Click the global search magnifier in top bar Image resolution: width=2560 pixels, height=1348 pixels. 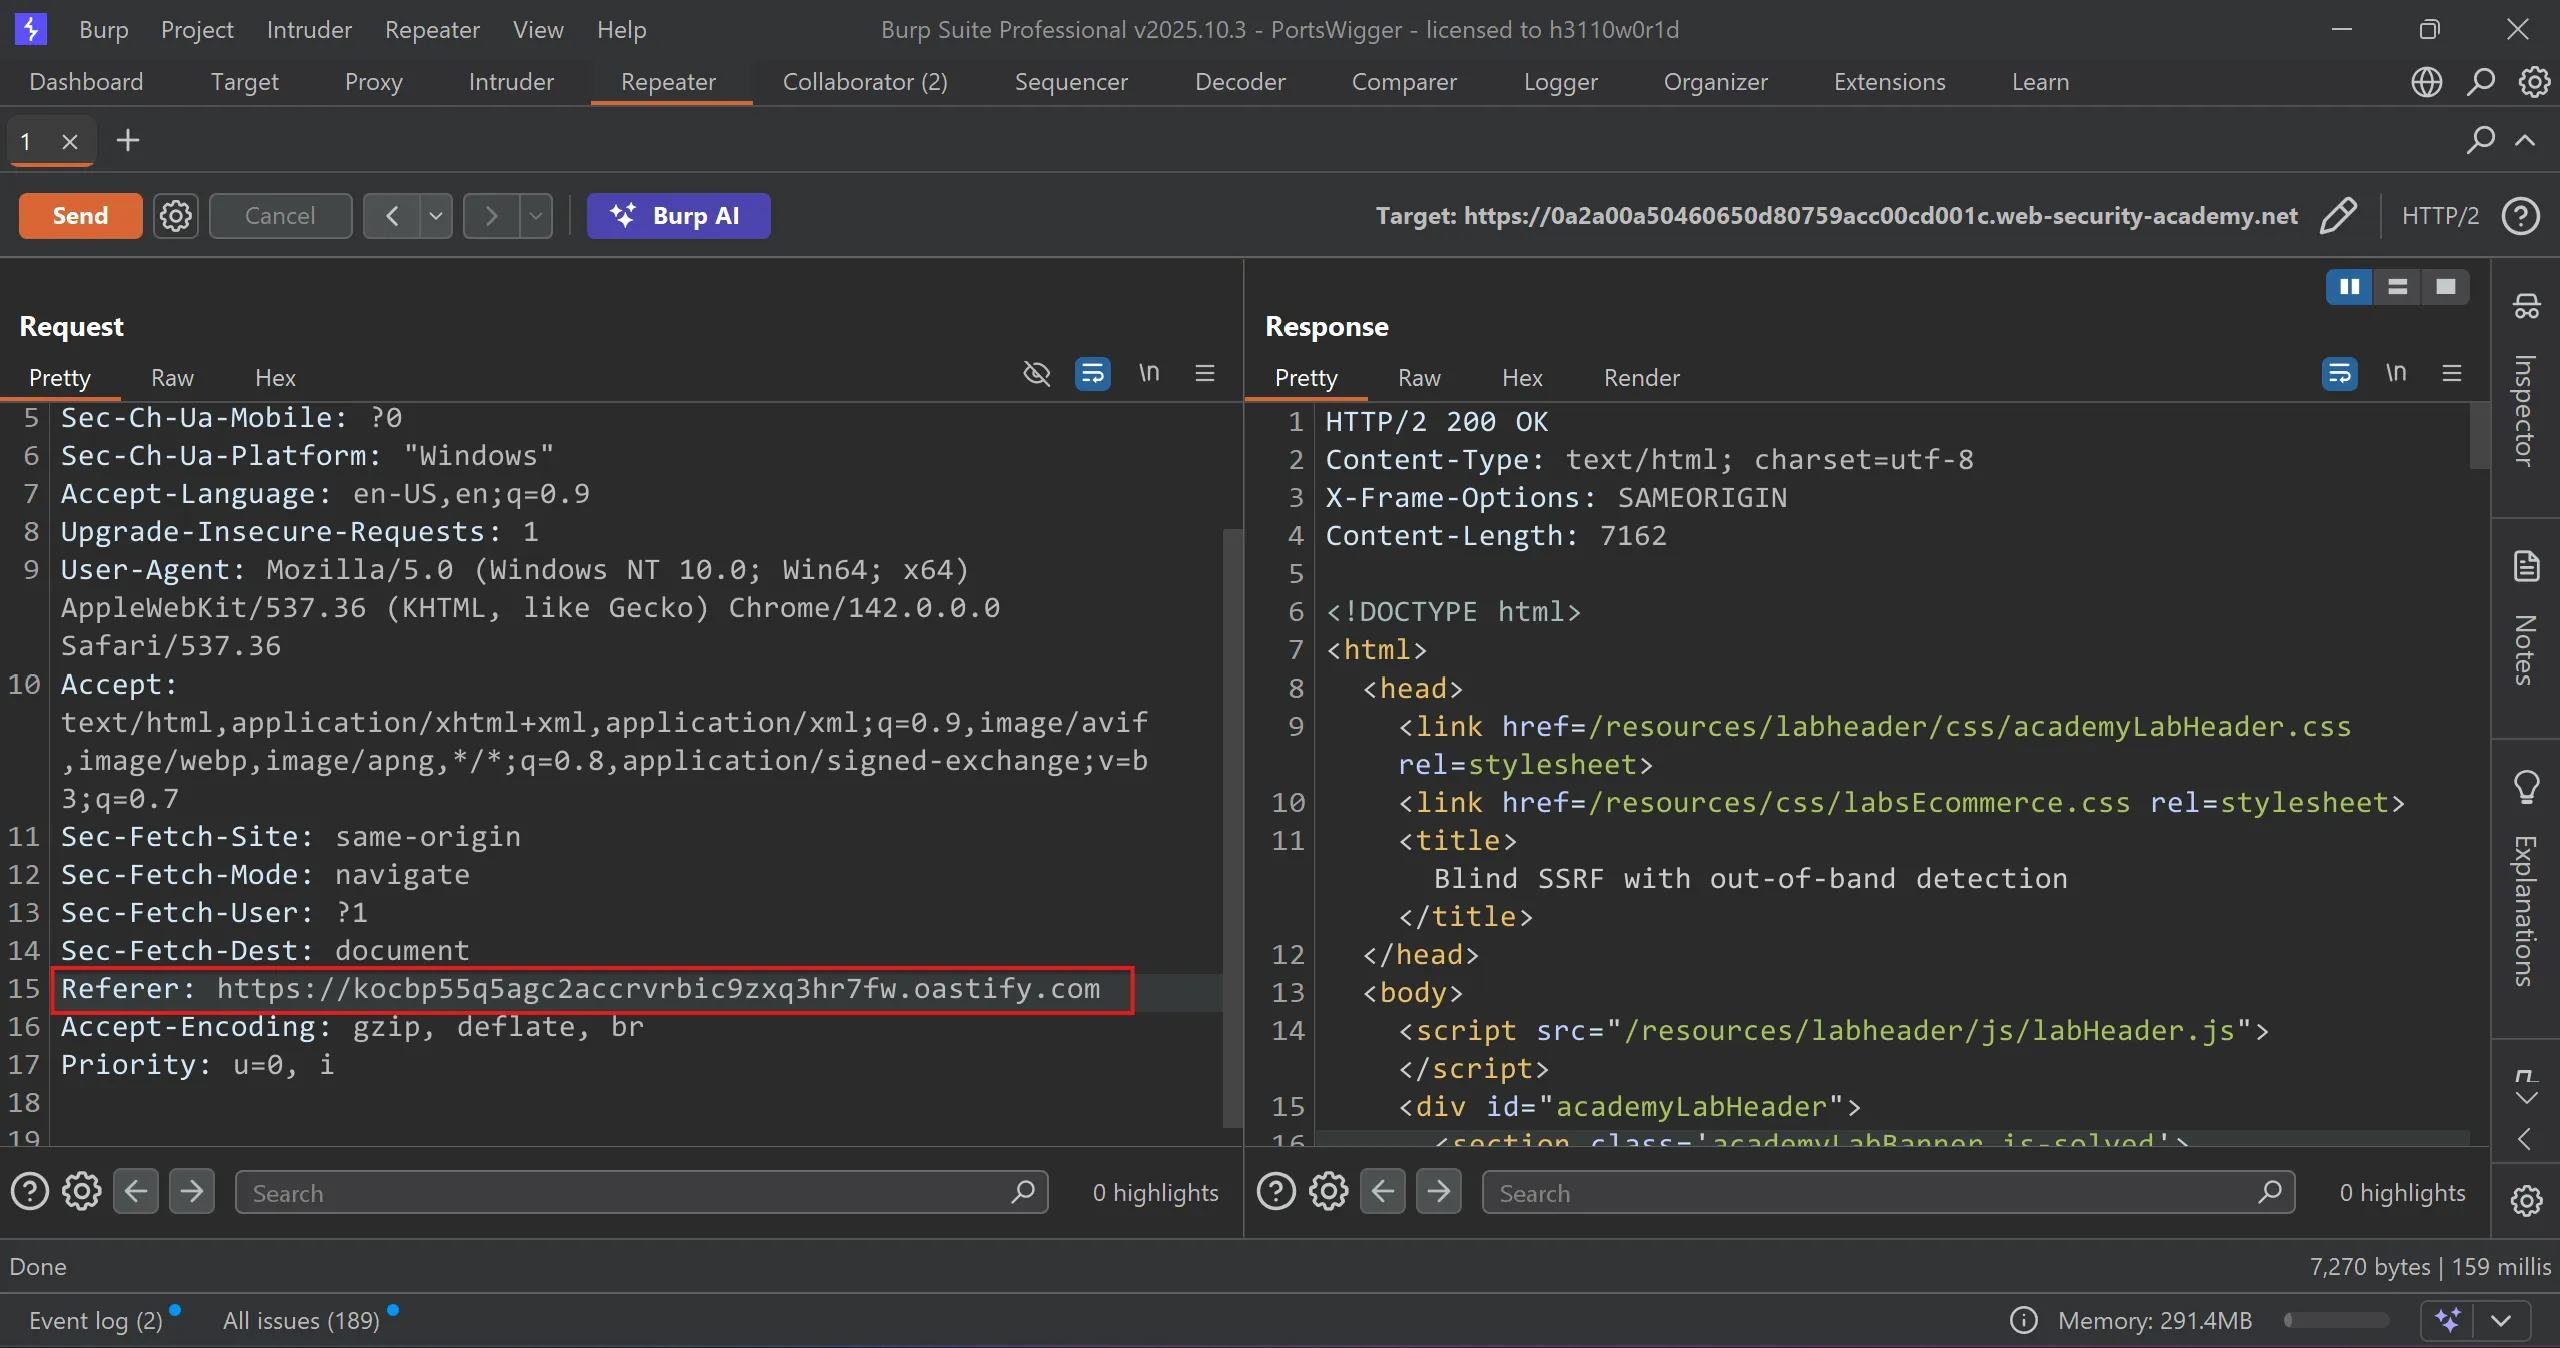[x=2480, y=82]
